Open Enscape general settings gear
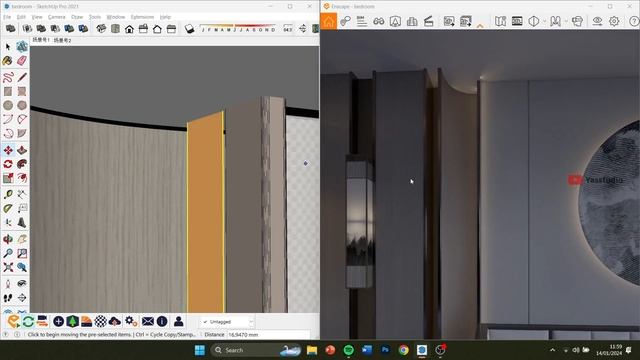The image size is (640, 360). click(x=614, y=21)
